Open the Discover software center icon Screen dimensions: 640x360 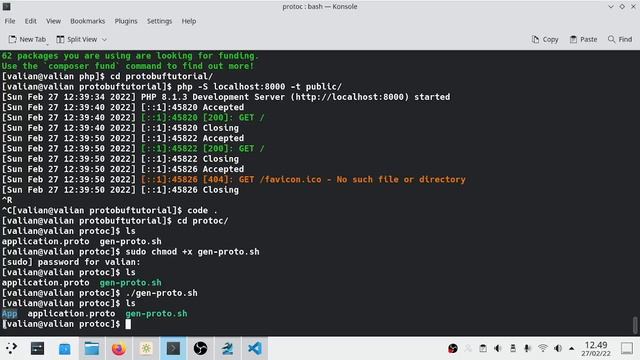[x=64, y=348]
